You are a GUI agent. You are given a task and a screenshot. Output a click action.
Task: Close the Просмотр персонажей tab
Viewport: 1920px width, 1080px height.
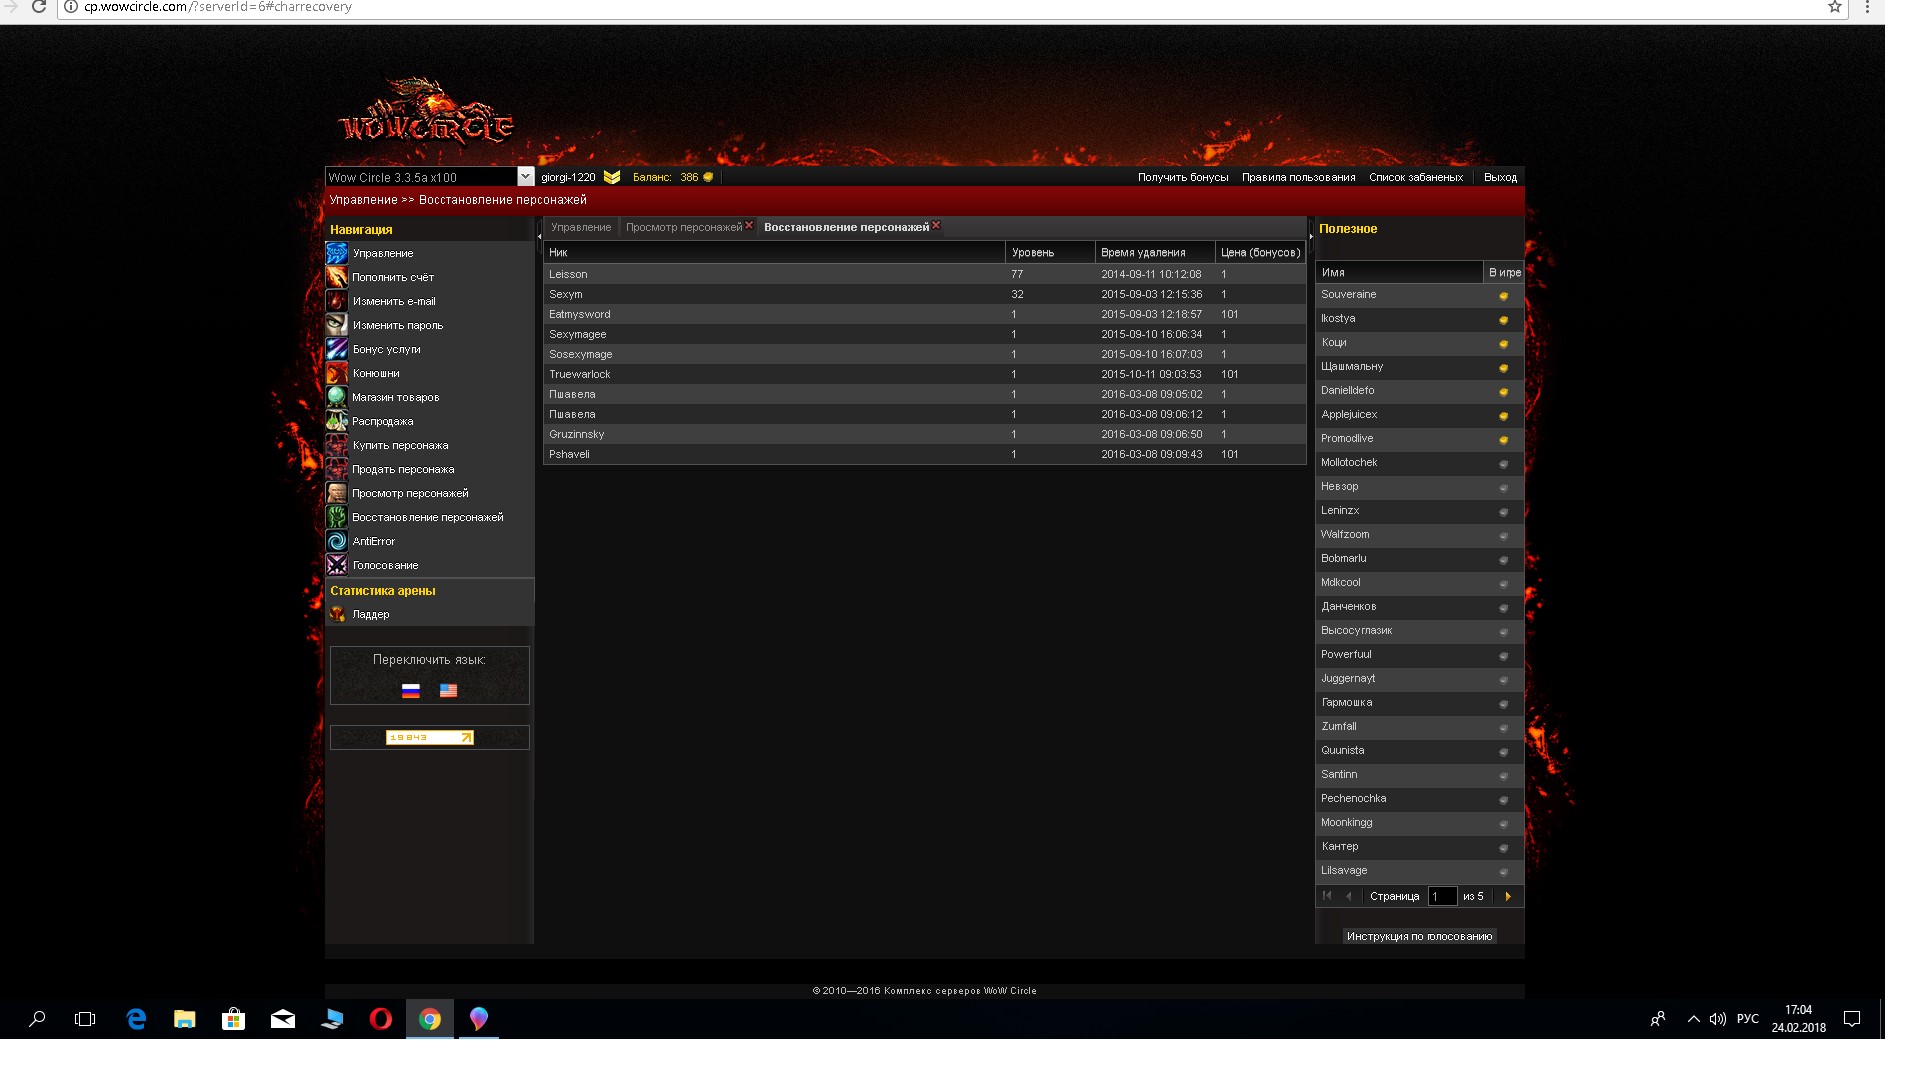pyautogui.click(x=749, y=226)
